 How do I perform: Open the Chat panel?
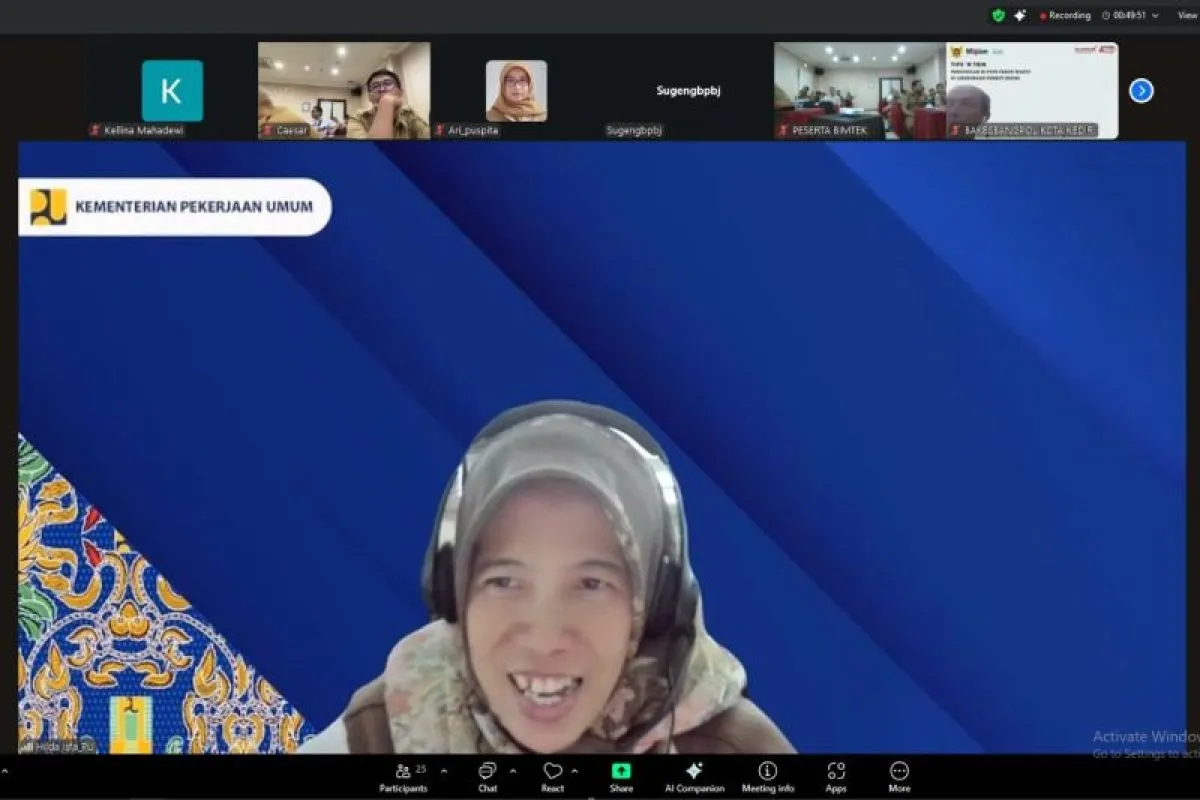487,776
